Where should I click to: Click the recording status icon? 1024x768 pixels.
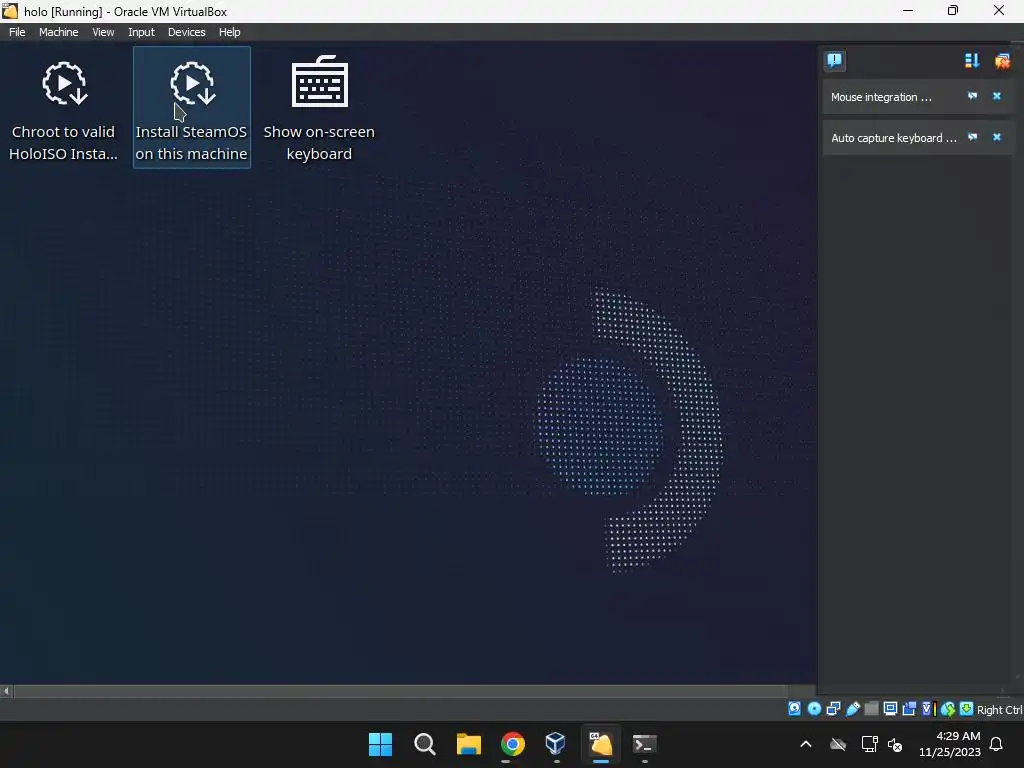click(909, 709)
